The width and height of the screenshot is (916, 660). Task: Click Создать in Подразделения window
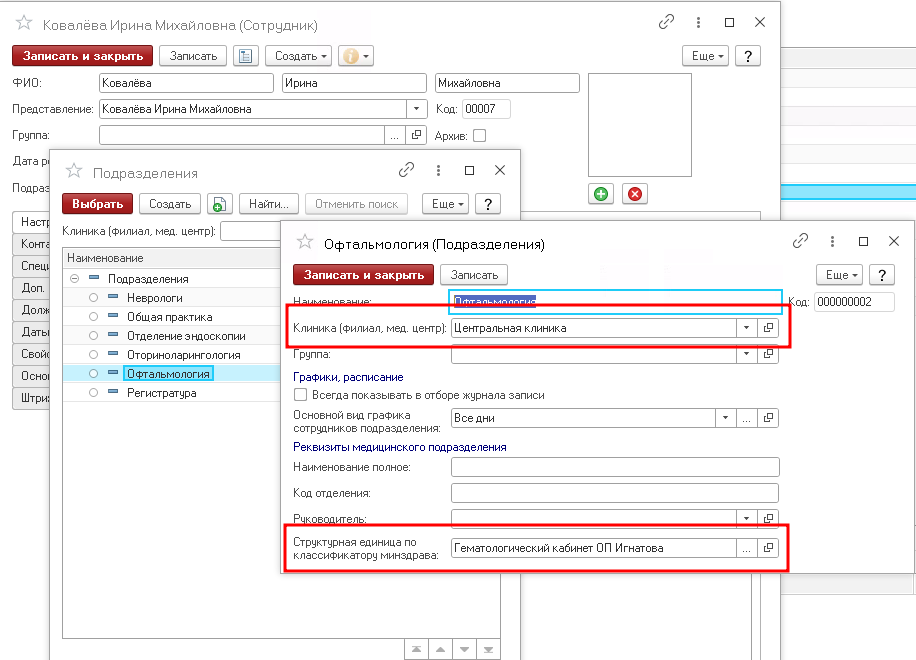click(x=170, y=204)
